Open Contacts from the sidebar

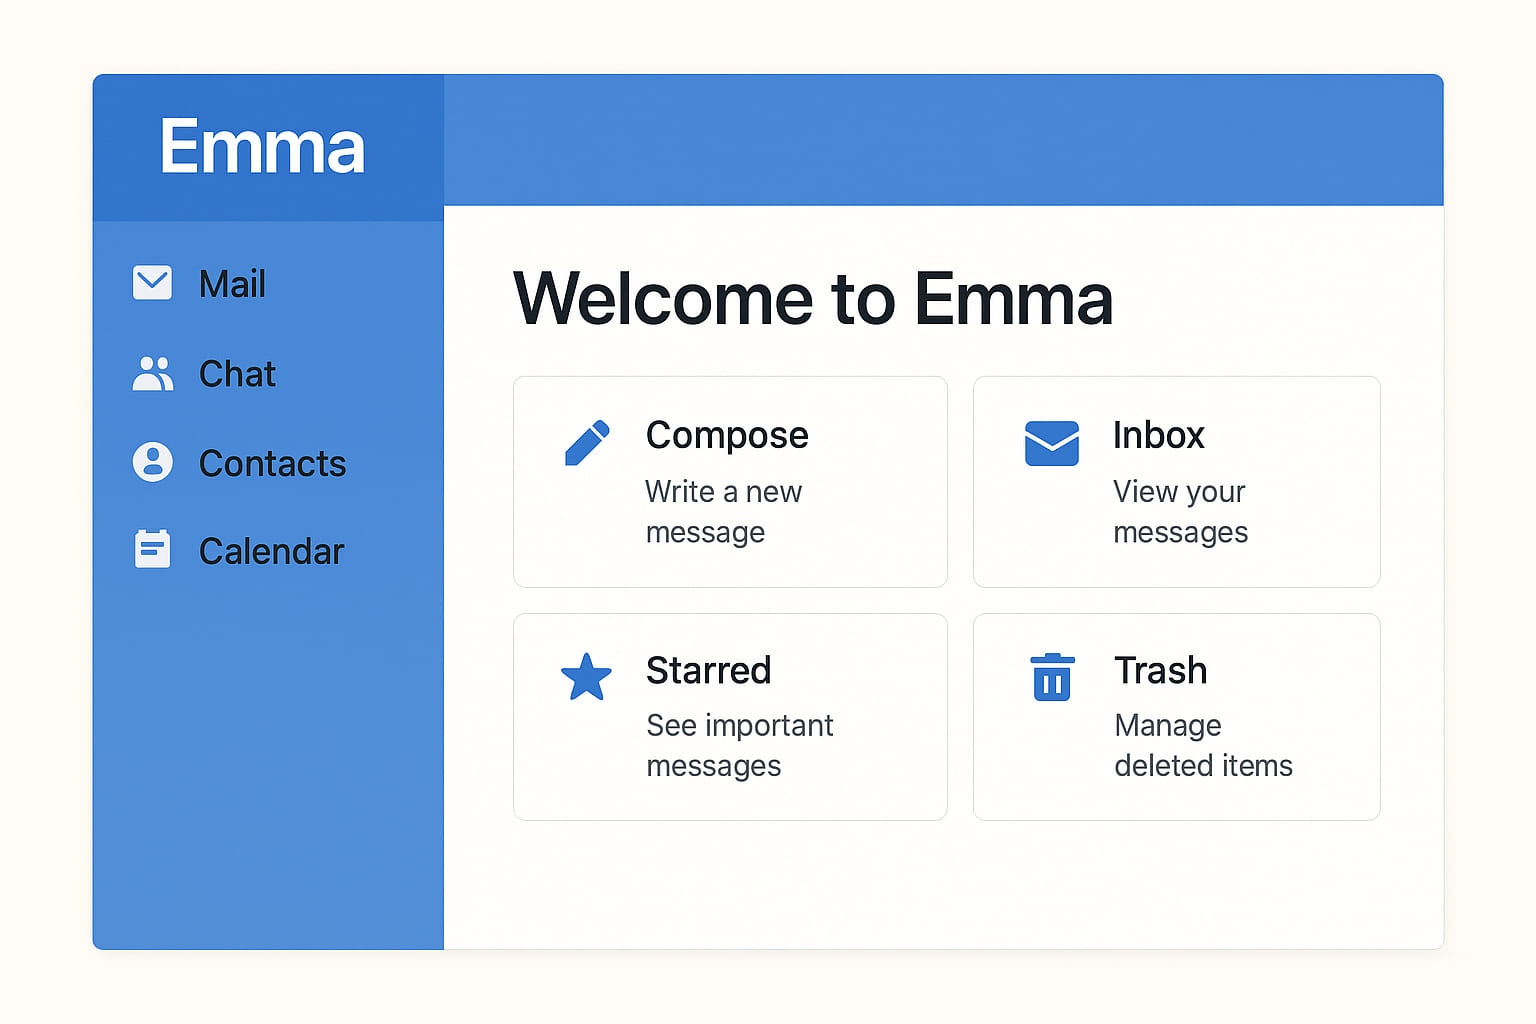[272, 463]
